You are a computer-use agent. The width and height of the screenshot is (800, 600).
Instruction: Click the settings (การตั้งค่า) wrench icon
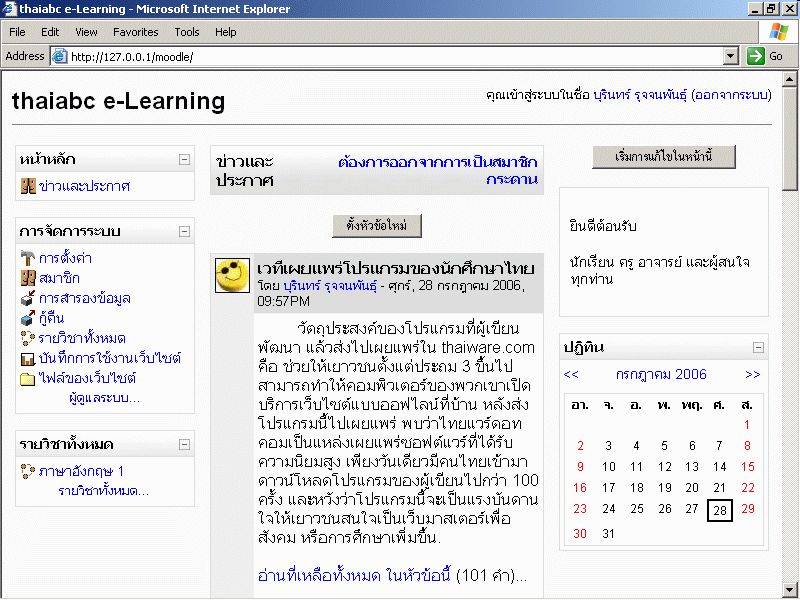[x=28, y=259]
